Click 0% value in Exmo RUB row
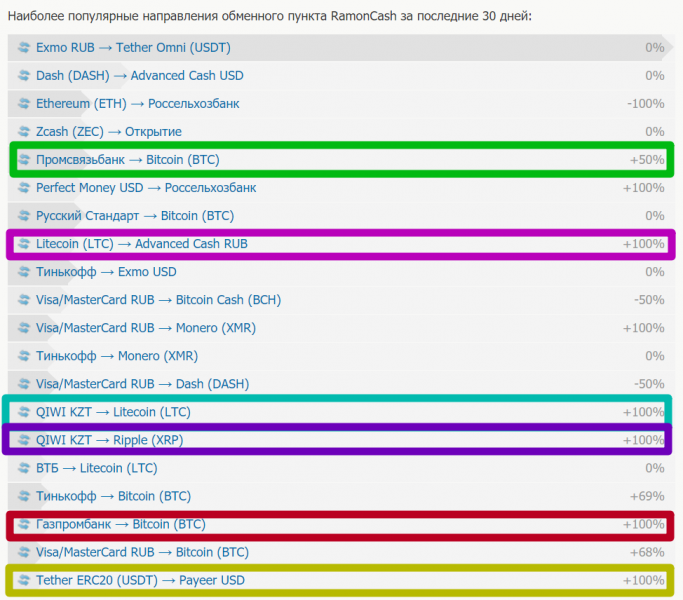 [655, 47]
